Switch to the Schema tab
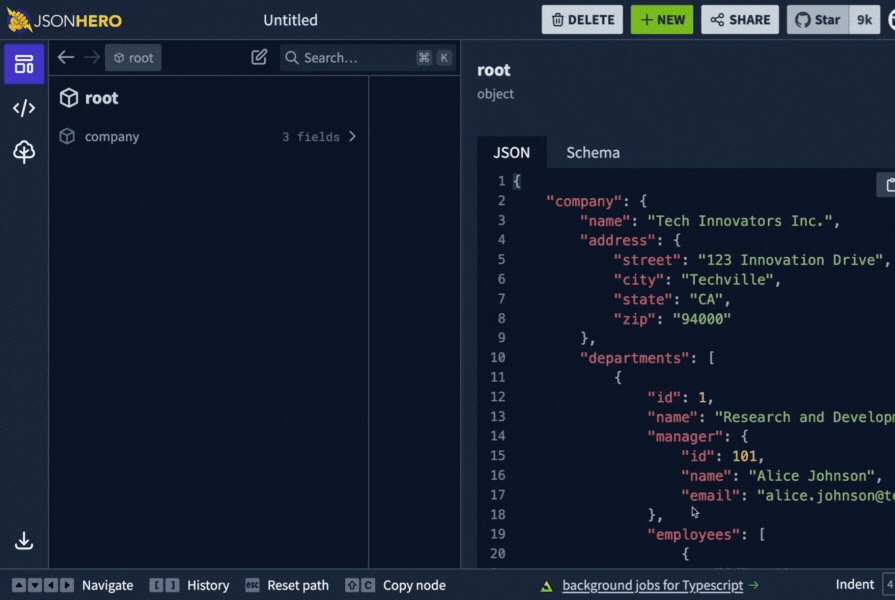 [x=592, y=152]
